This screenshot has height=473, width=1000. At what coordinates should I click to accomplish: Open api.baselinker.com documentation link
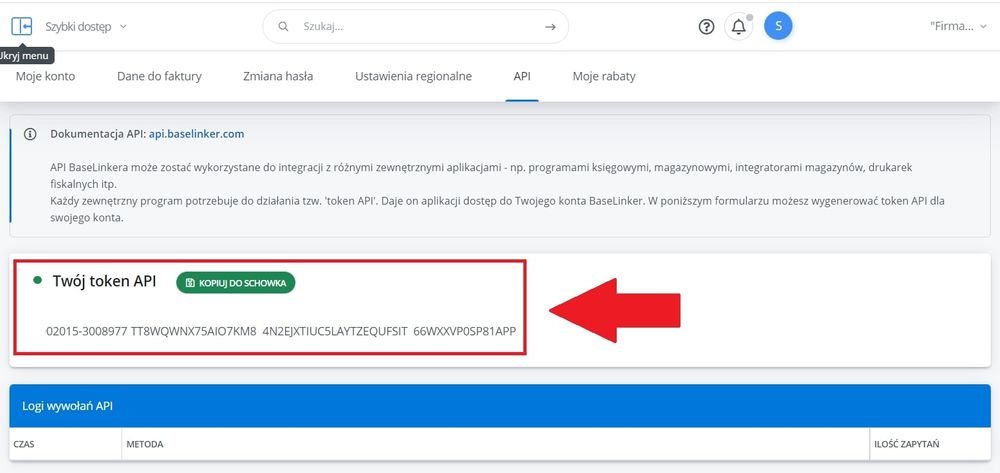coord(196,135)
